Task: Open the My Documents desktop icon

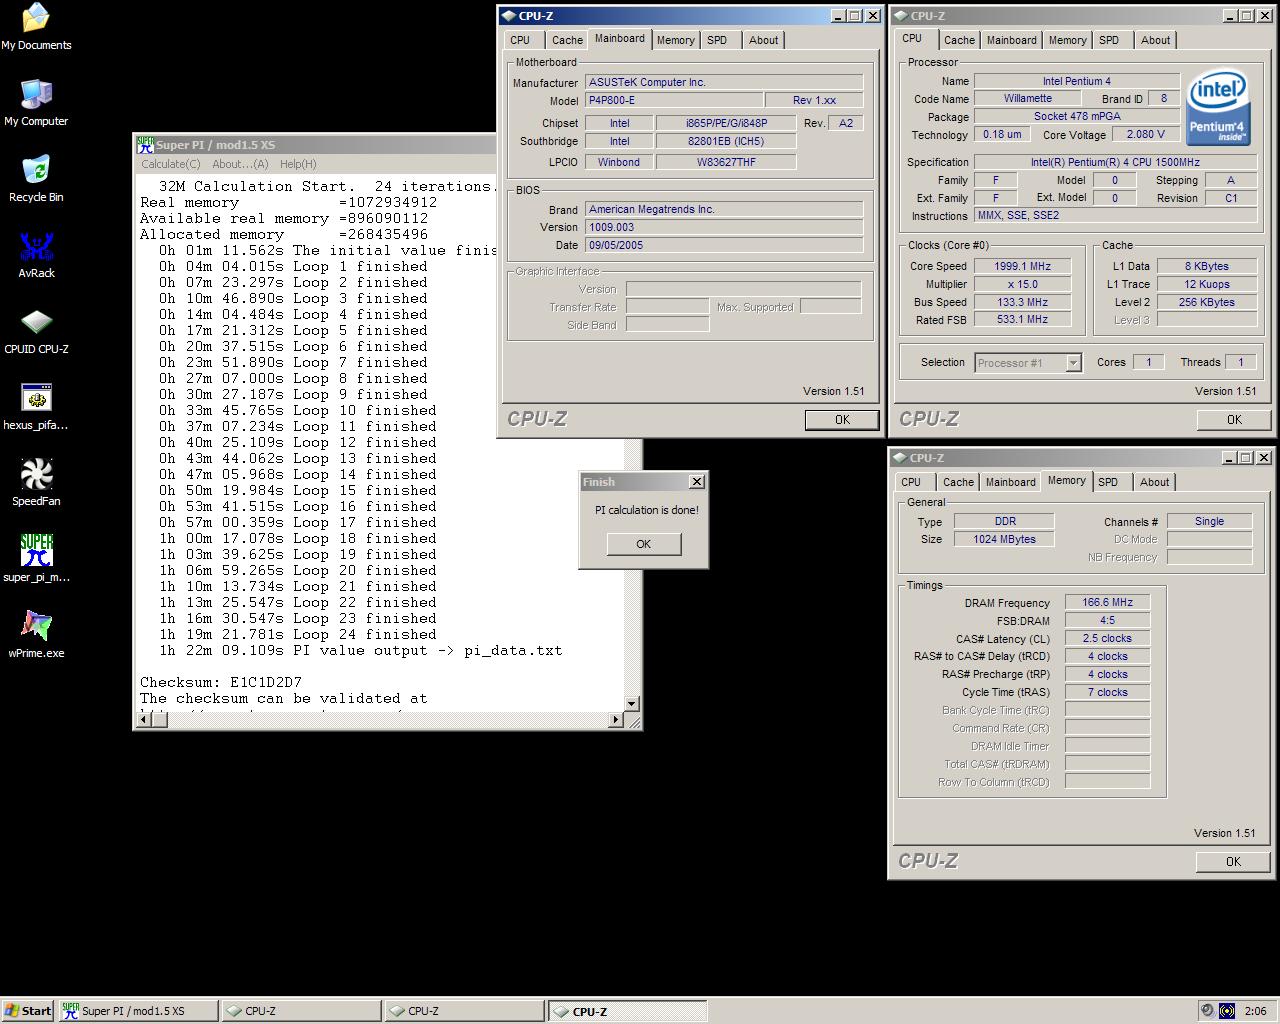Action: click(36, 26)
